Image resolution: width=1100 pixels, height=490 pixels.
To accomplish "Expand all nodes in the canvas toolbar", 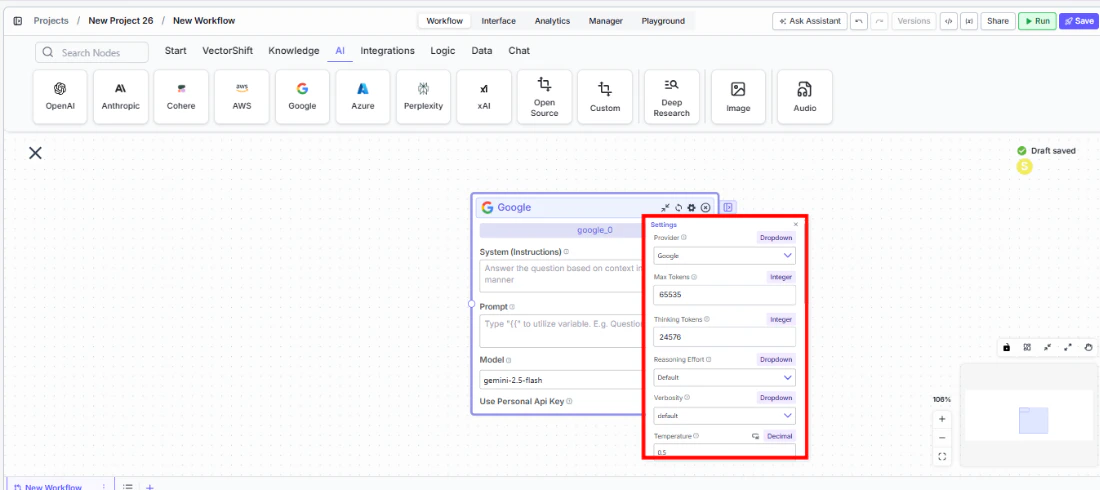I will point(1068,347).
